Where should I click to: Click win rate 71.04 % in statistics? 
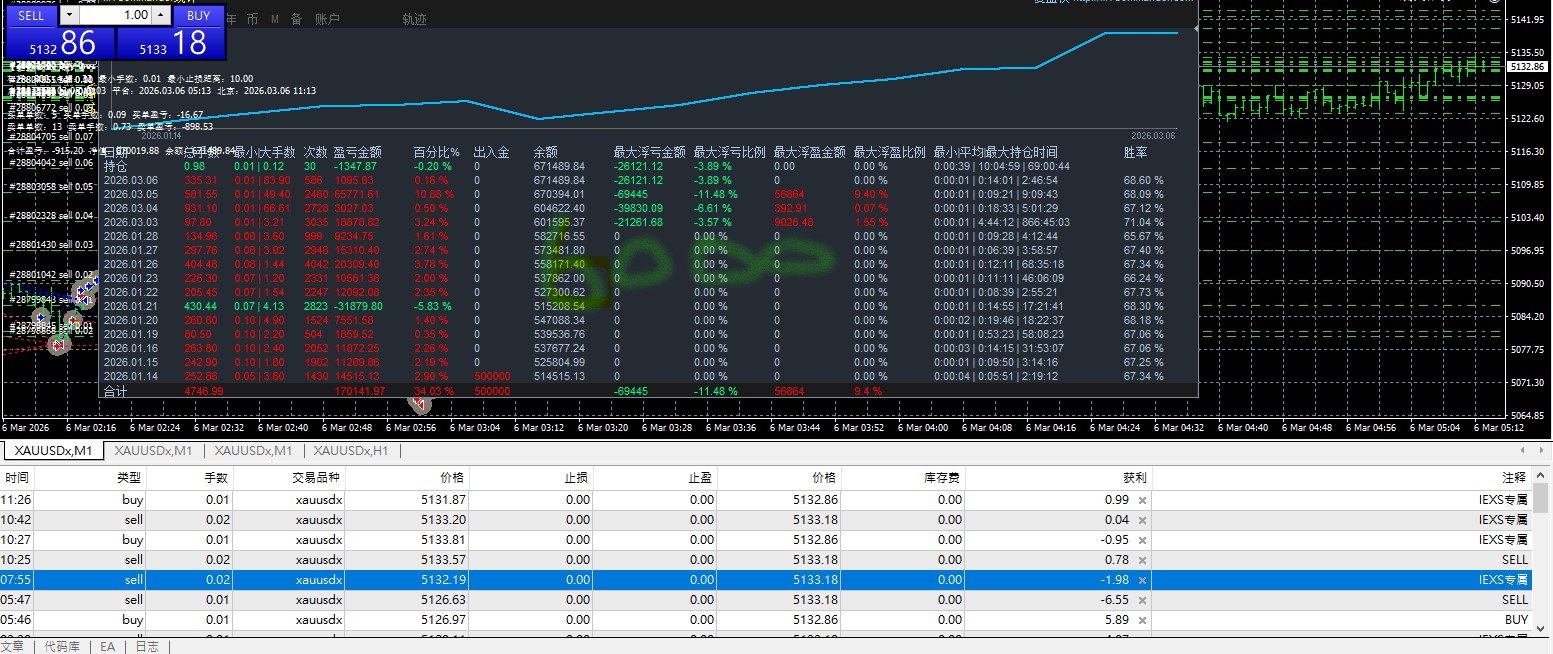1144,222
